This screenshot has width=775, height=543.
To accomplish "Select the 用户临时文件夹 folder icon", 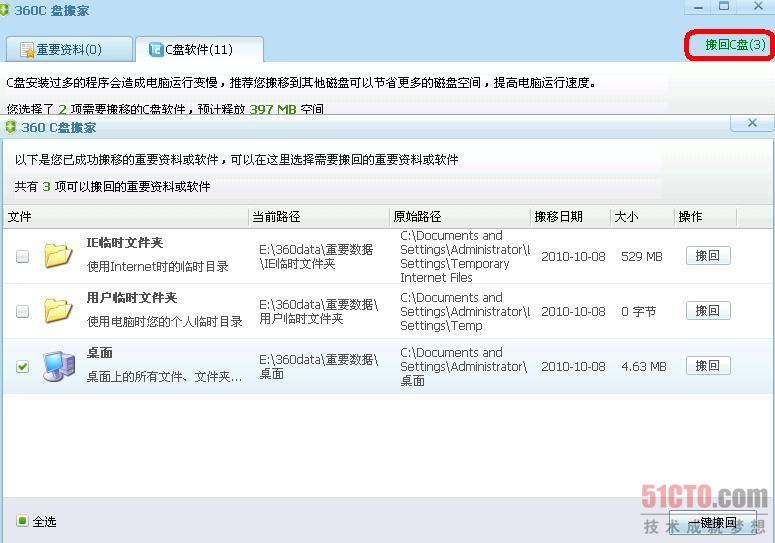I will click(58, 311).
